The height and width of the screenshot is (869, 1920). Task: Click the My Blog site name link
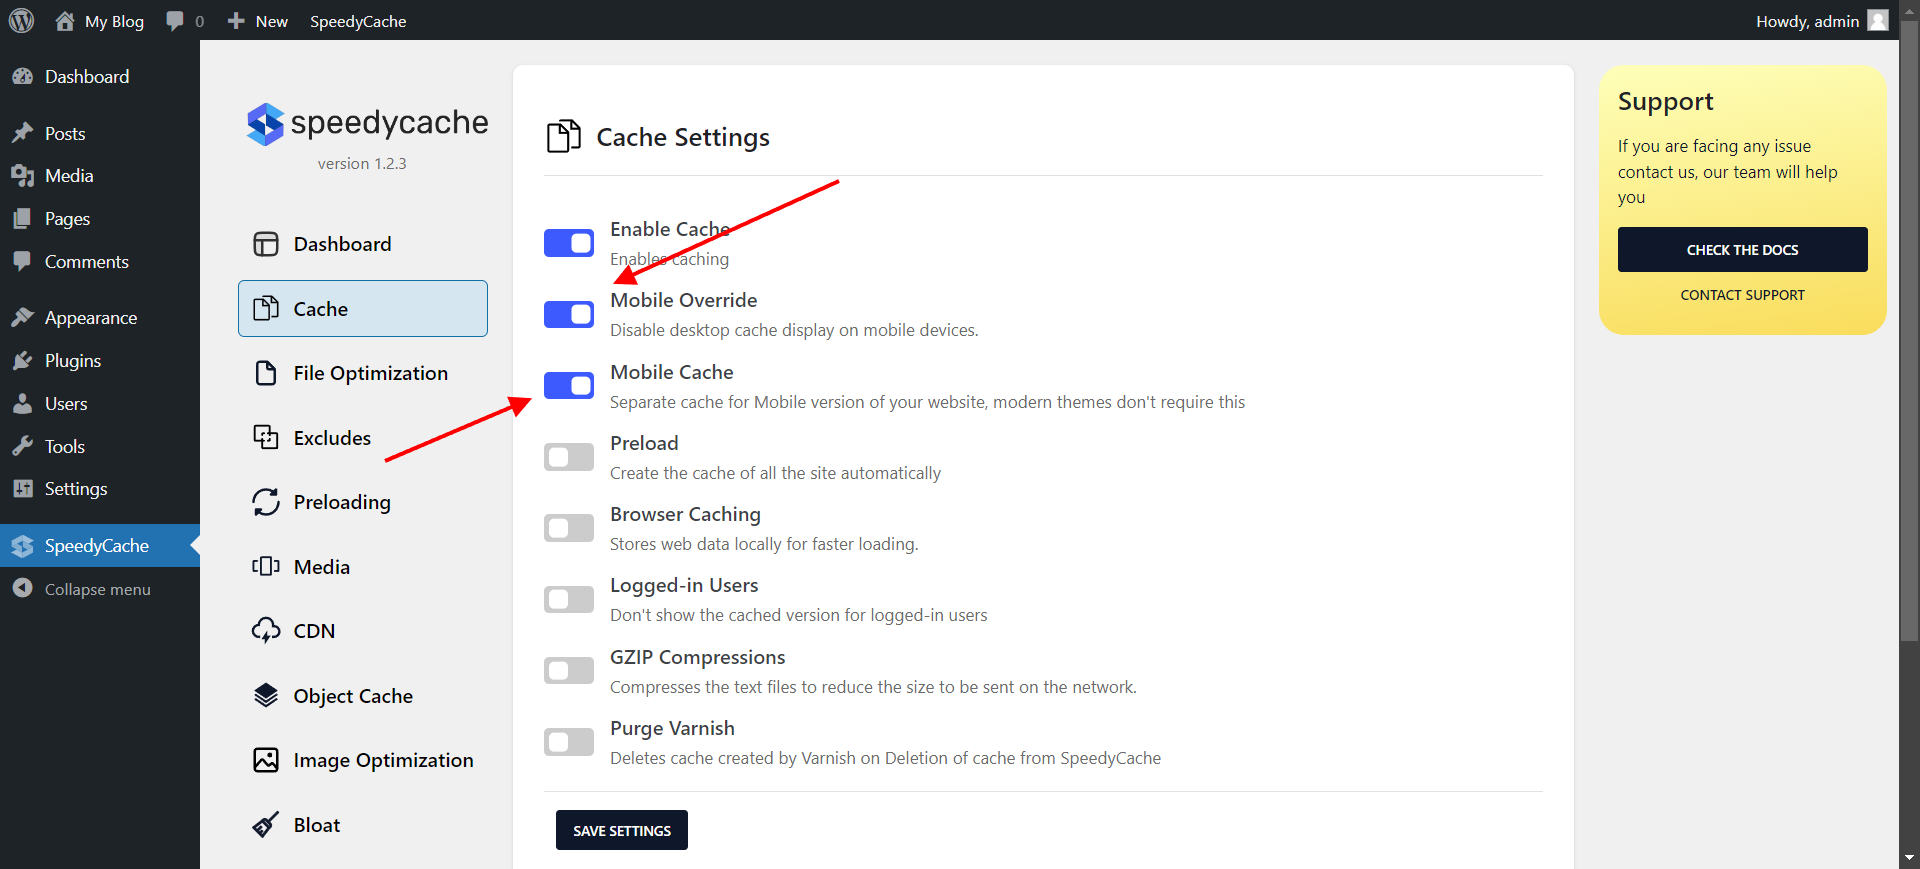point(114,21)
